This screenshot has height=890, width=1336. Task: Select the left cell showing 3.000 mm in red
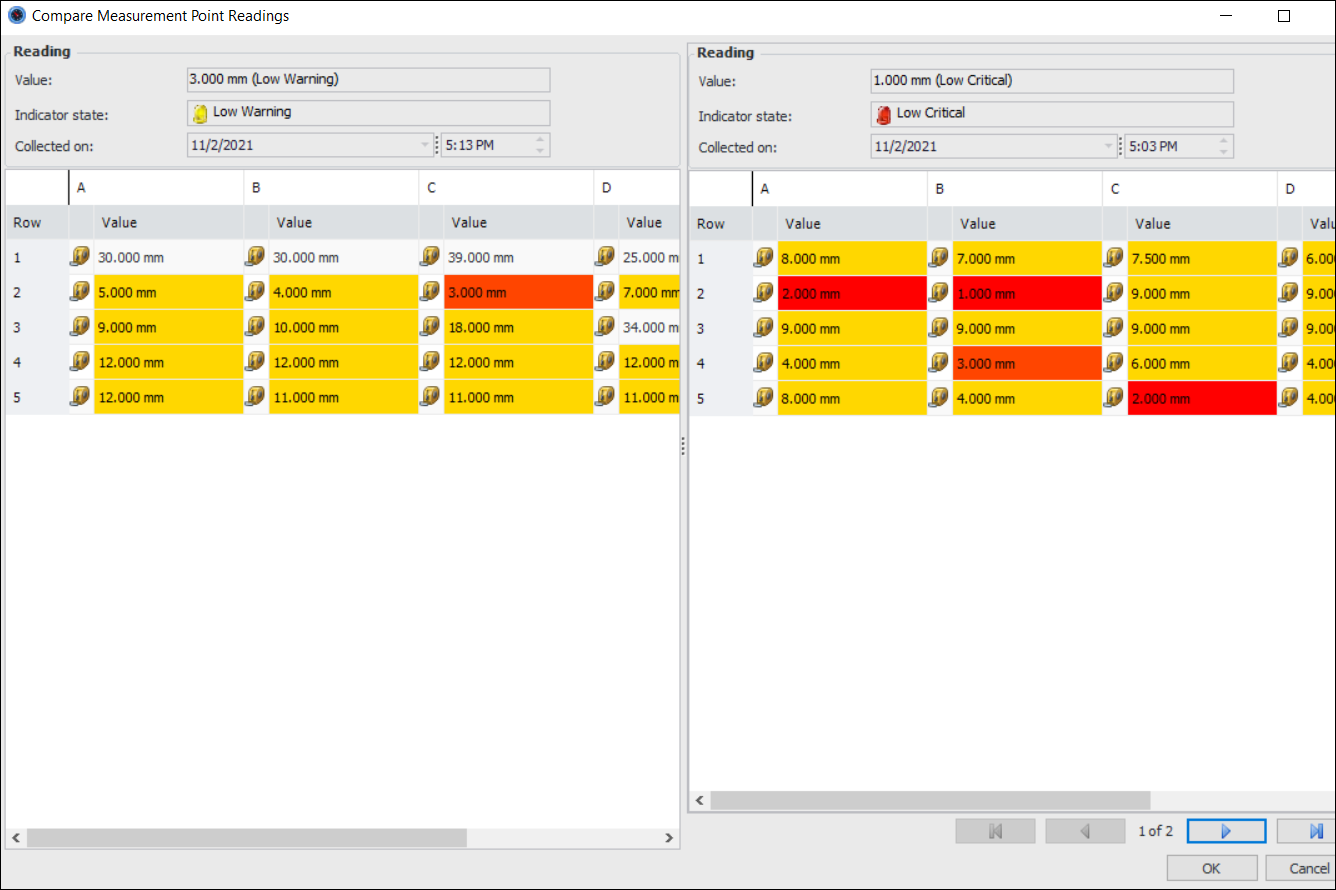(x=518, y=292)
